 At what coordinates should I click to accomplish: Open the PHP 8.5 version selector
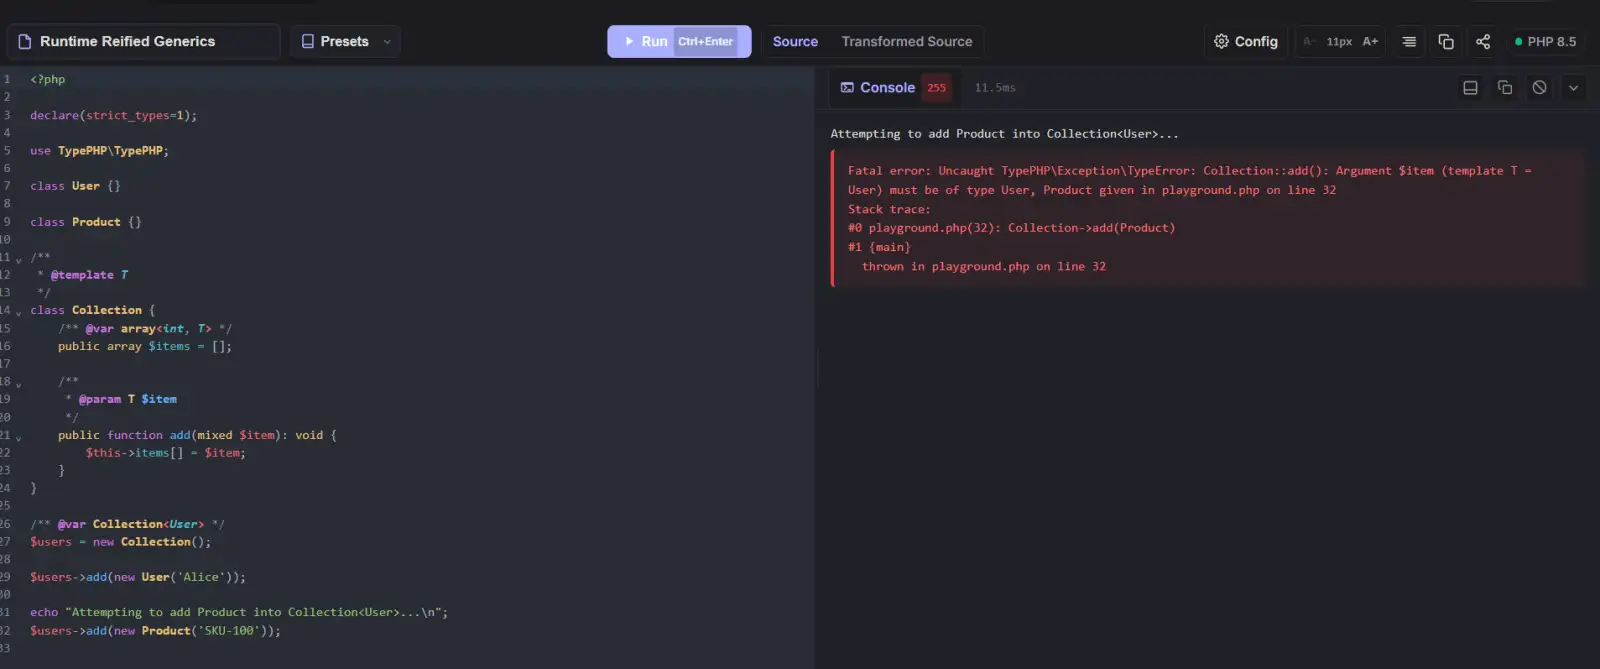(1546, 41)
